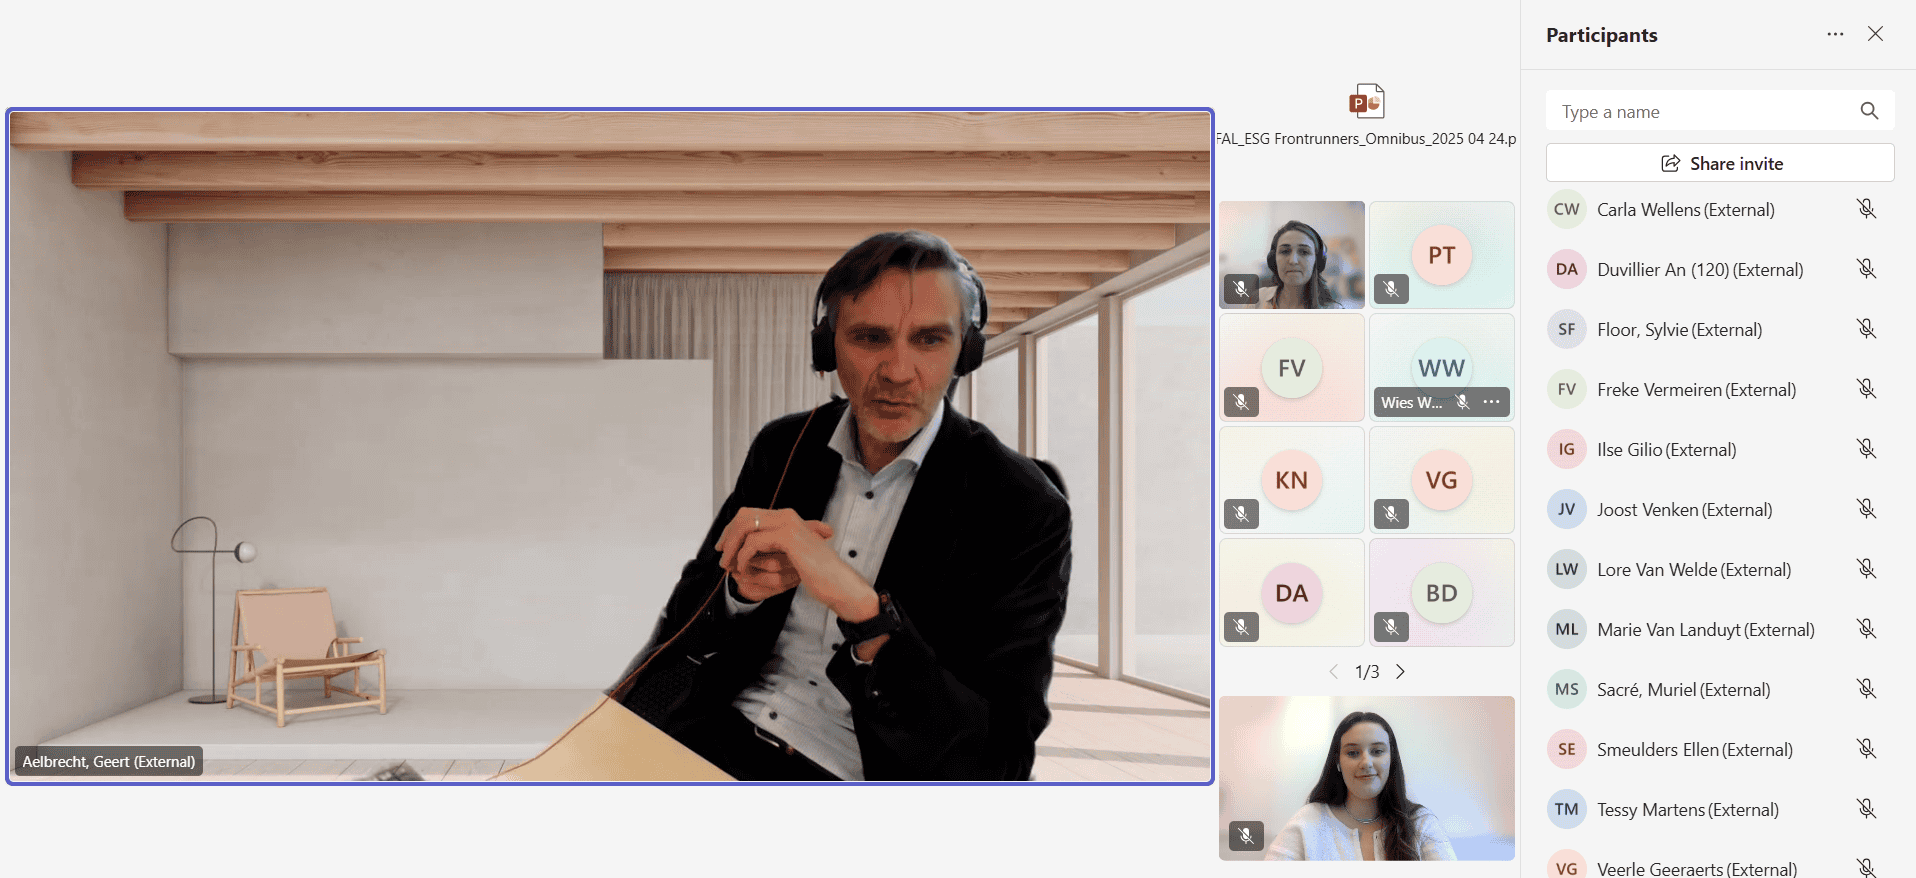
Task: Select the LW avatar for Lore Van Welde
Action: click(1567, 569)
